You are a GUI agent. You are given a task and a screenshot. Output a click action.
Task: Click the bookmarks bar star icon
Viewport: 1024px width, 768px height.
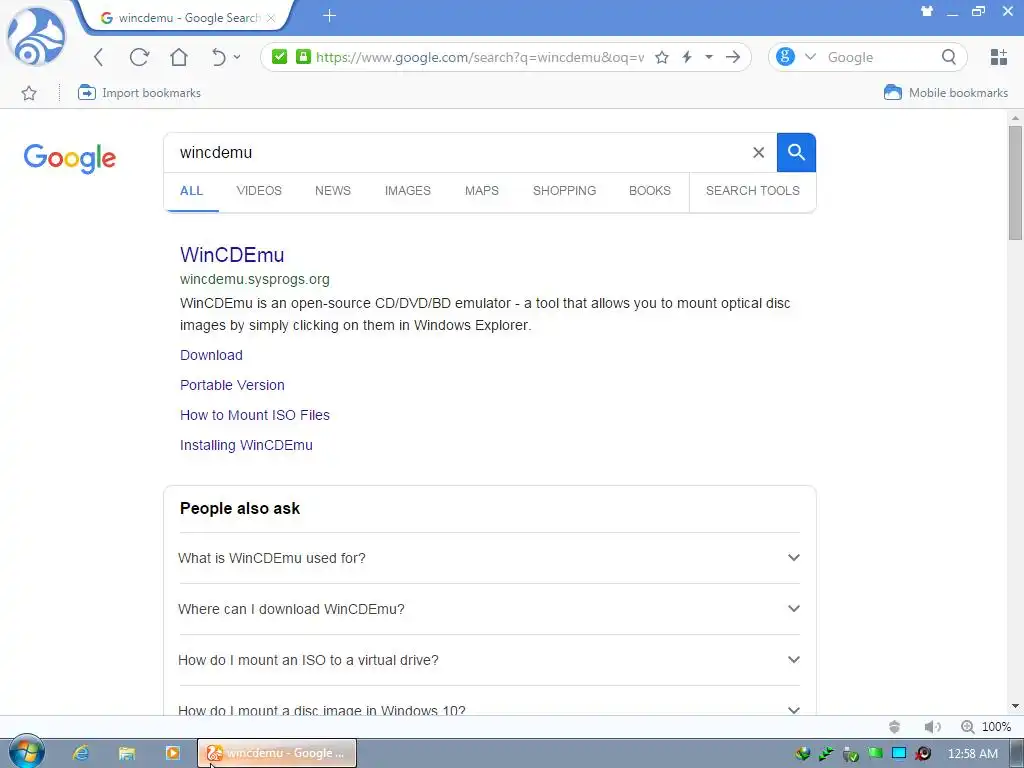(x=29, y=93)
